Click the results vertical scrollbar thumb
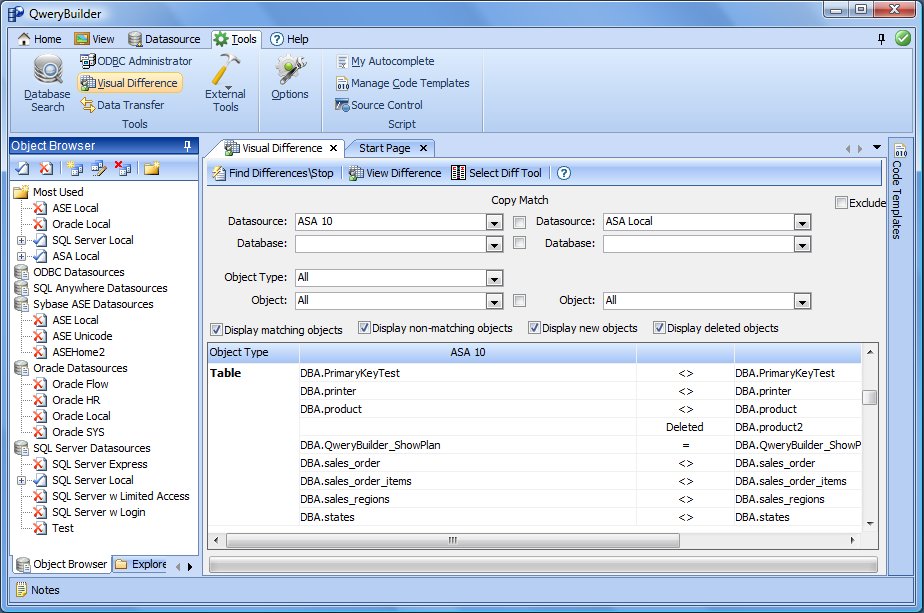Viewport: 924px width, 613px height. click(x=869, y=397)
